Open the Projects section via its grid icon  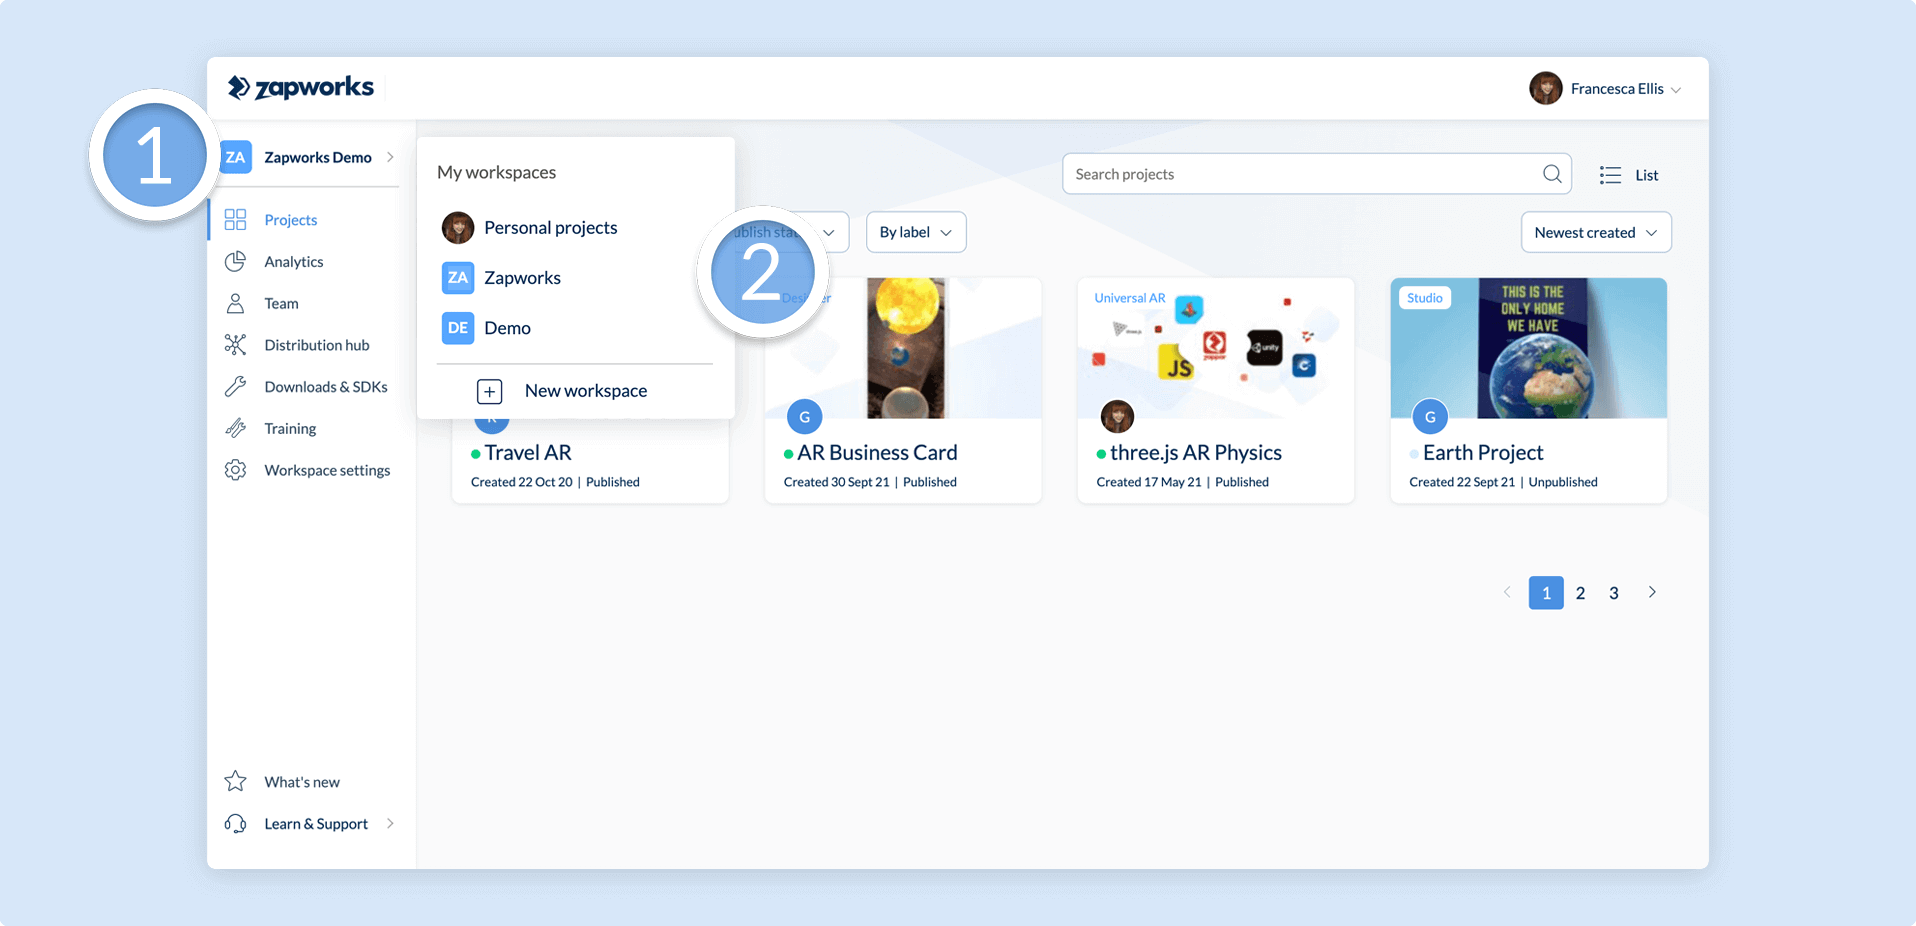pyautogui.click(x=235, y=220)
